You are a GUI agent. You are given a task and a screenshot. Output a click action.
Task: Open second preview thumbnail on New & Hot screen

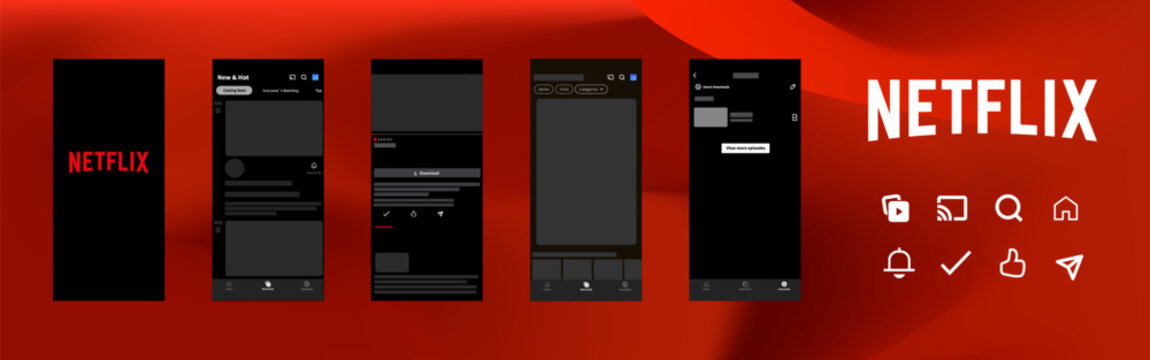274,248
